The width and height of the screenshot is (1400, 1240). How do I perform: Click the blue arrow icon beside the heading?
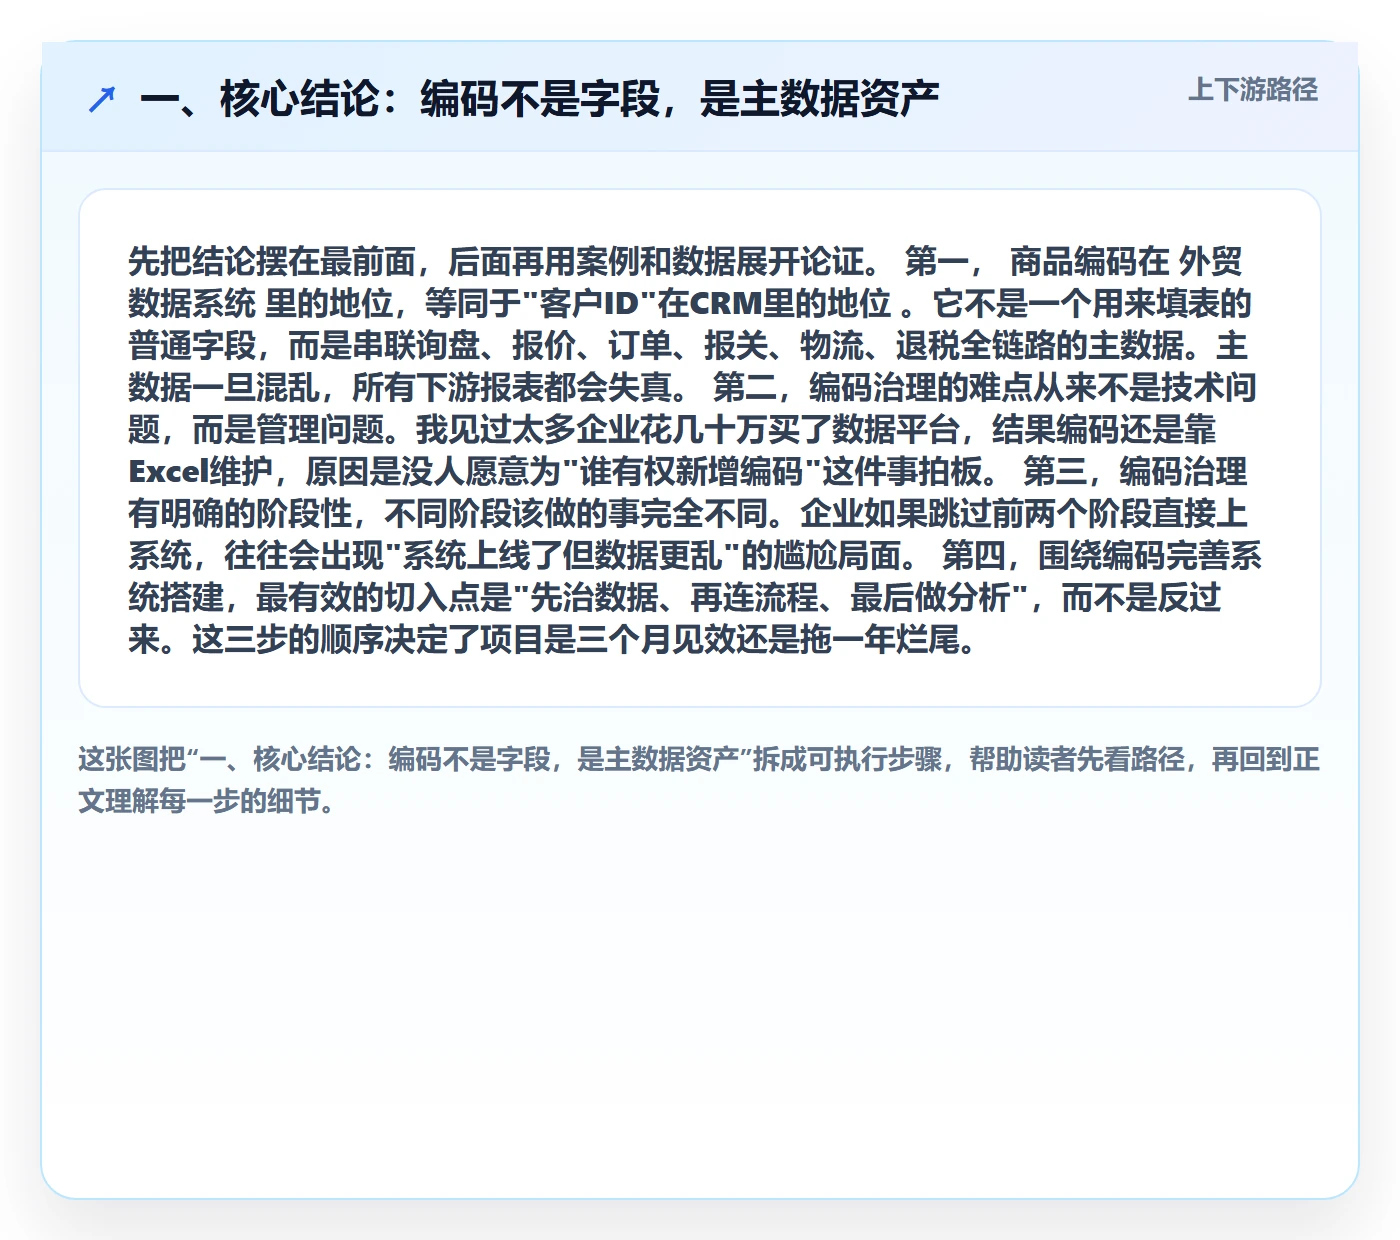click(102, 99)
